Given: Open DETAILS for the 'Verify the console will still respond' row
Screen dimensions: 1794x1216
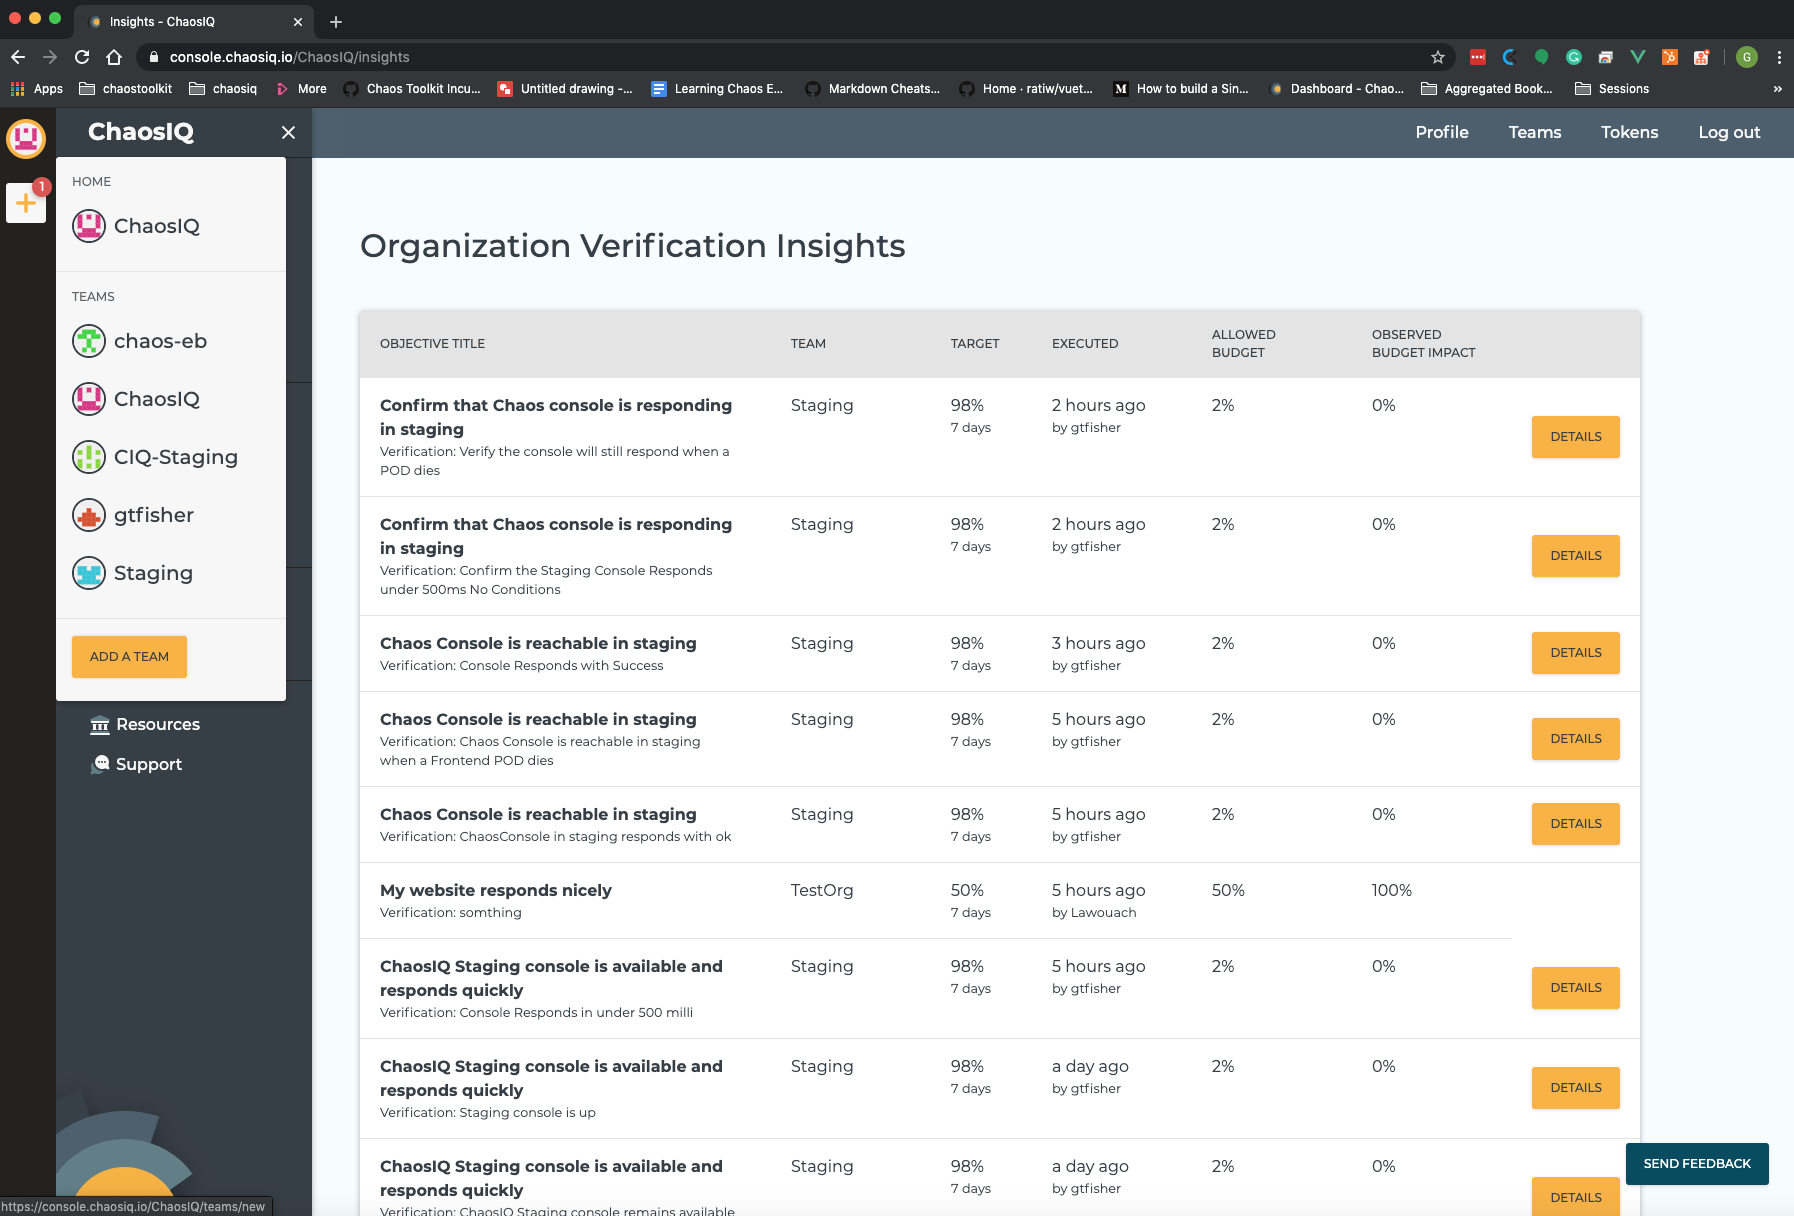Looking at the screenshot, I should [x=1576, y=437].
